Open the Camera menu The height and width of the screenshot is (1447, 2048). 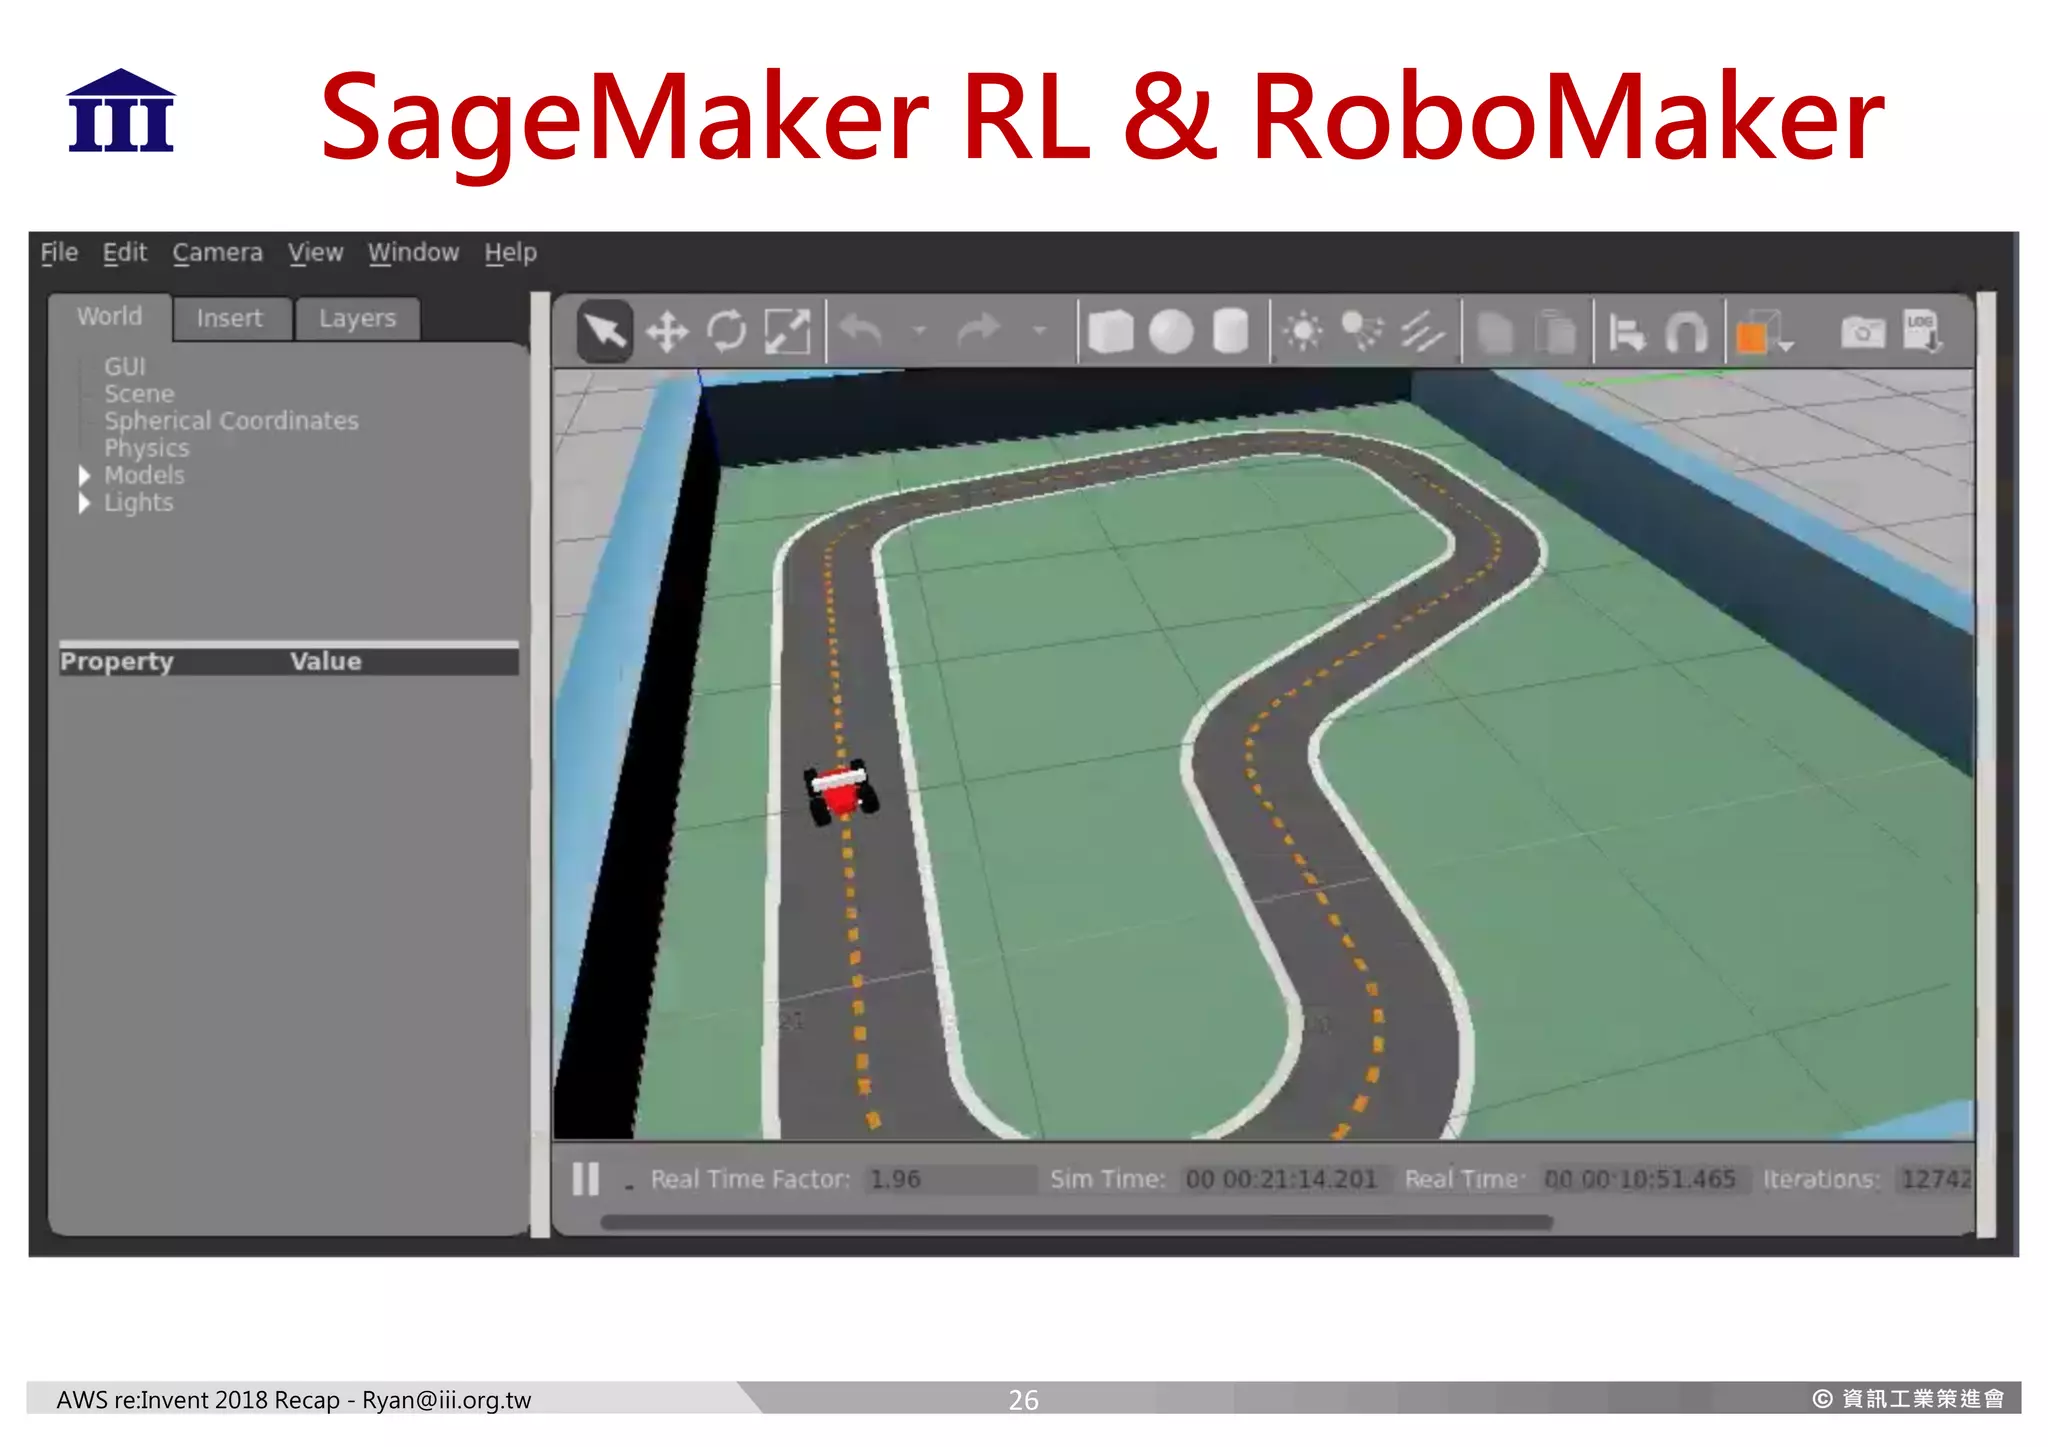tap(217, 253)
